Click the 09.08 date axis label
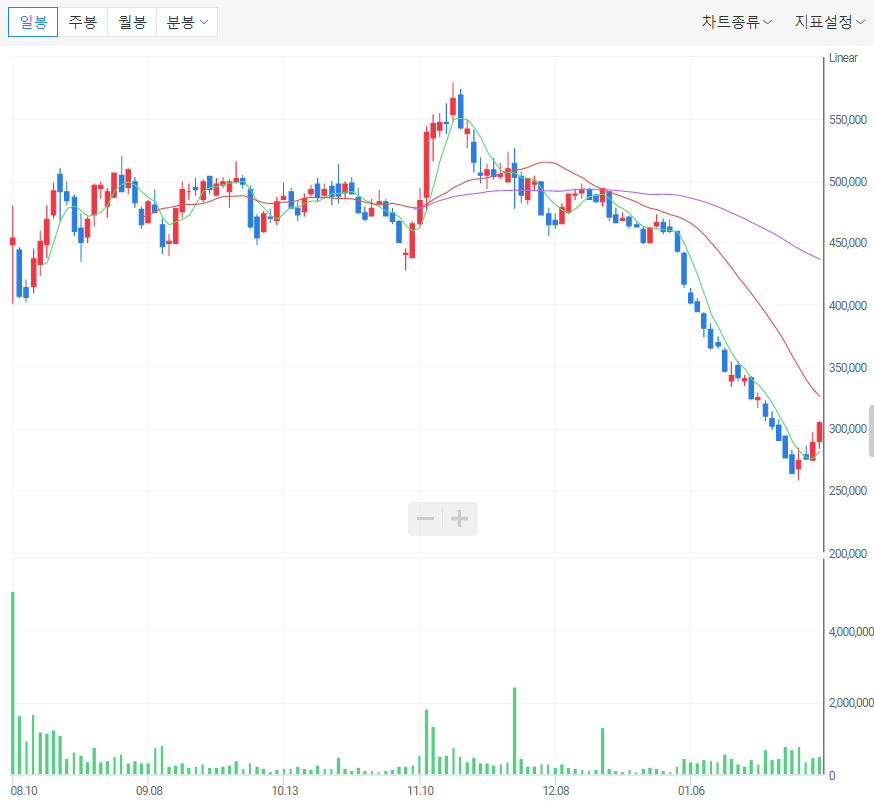This screenshot has width=874, height=801. point(149,791)
